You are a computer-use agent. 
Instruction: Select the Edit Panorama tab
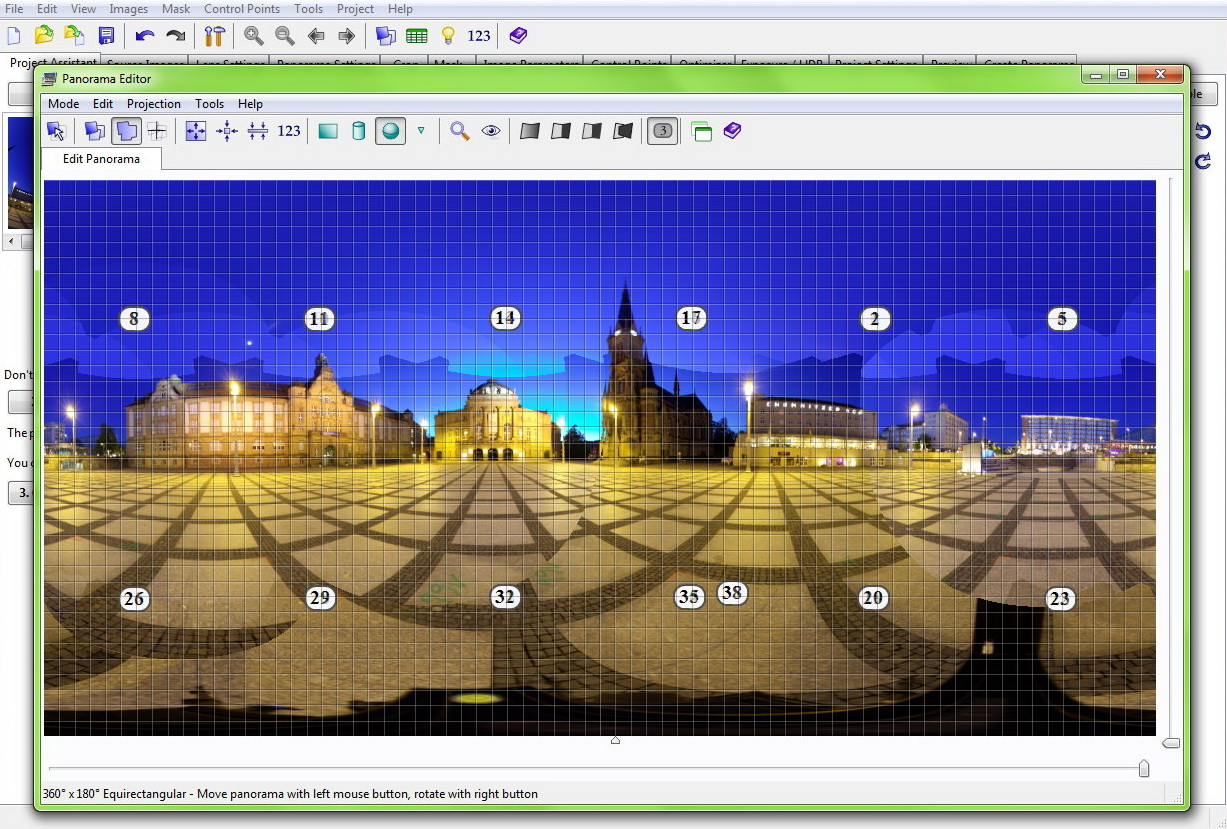point(101,159)
